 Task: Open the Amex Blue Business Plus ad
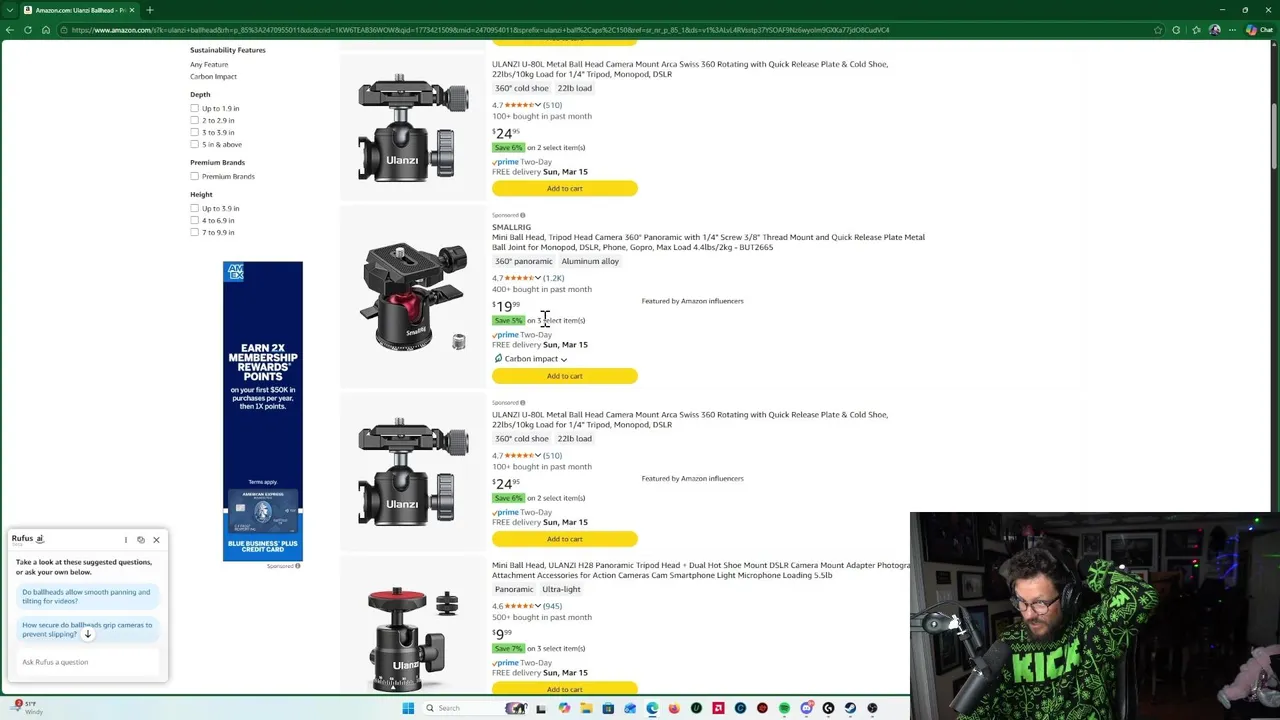point(263,411)
